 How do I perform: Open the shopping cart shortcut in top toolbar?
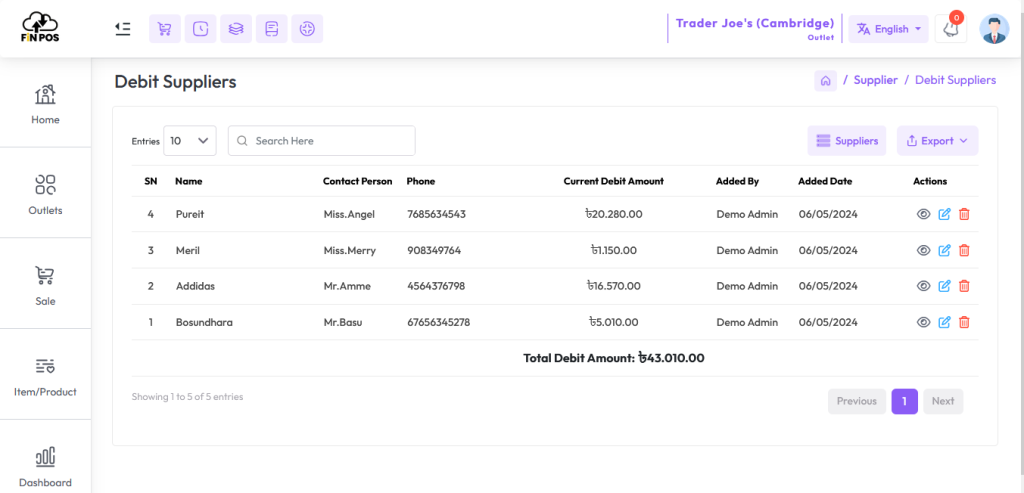[165, 29]
